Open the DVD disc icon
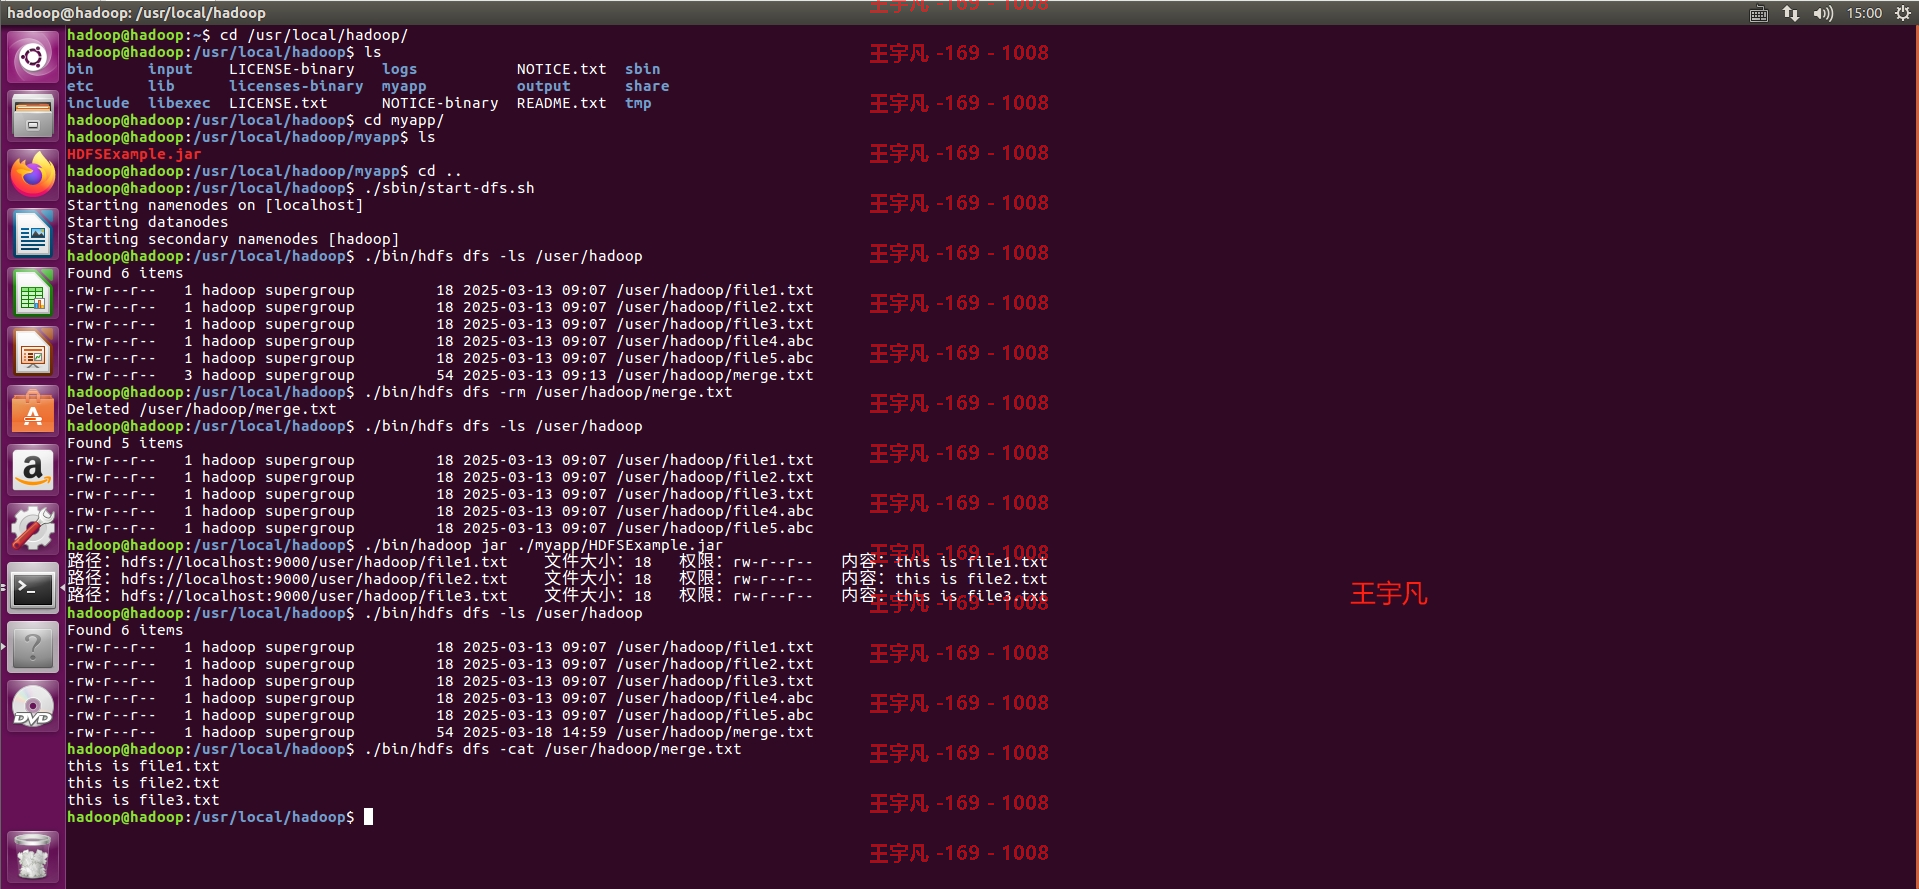The height and width of the screenshot is (889, 1919). 33,706
